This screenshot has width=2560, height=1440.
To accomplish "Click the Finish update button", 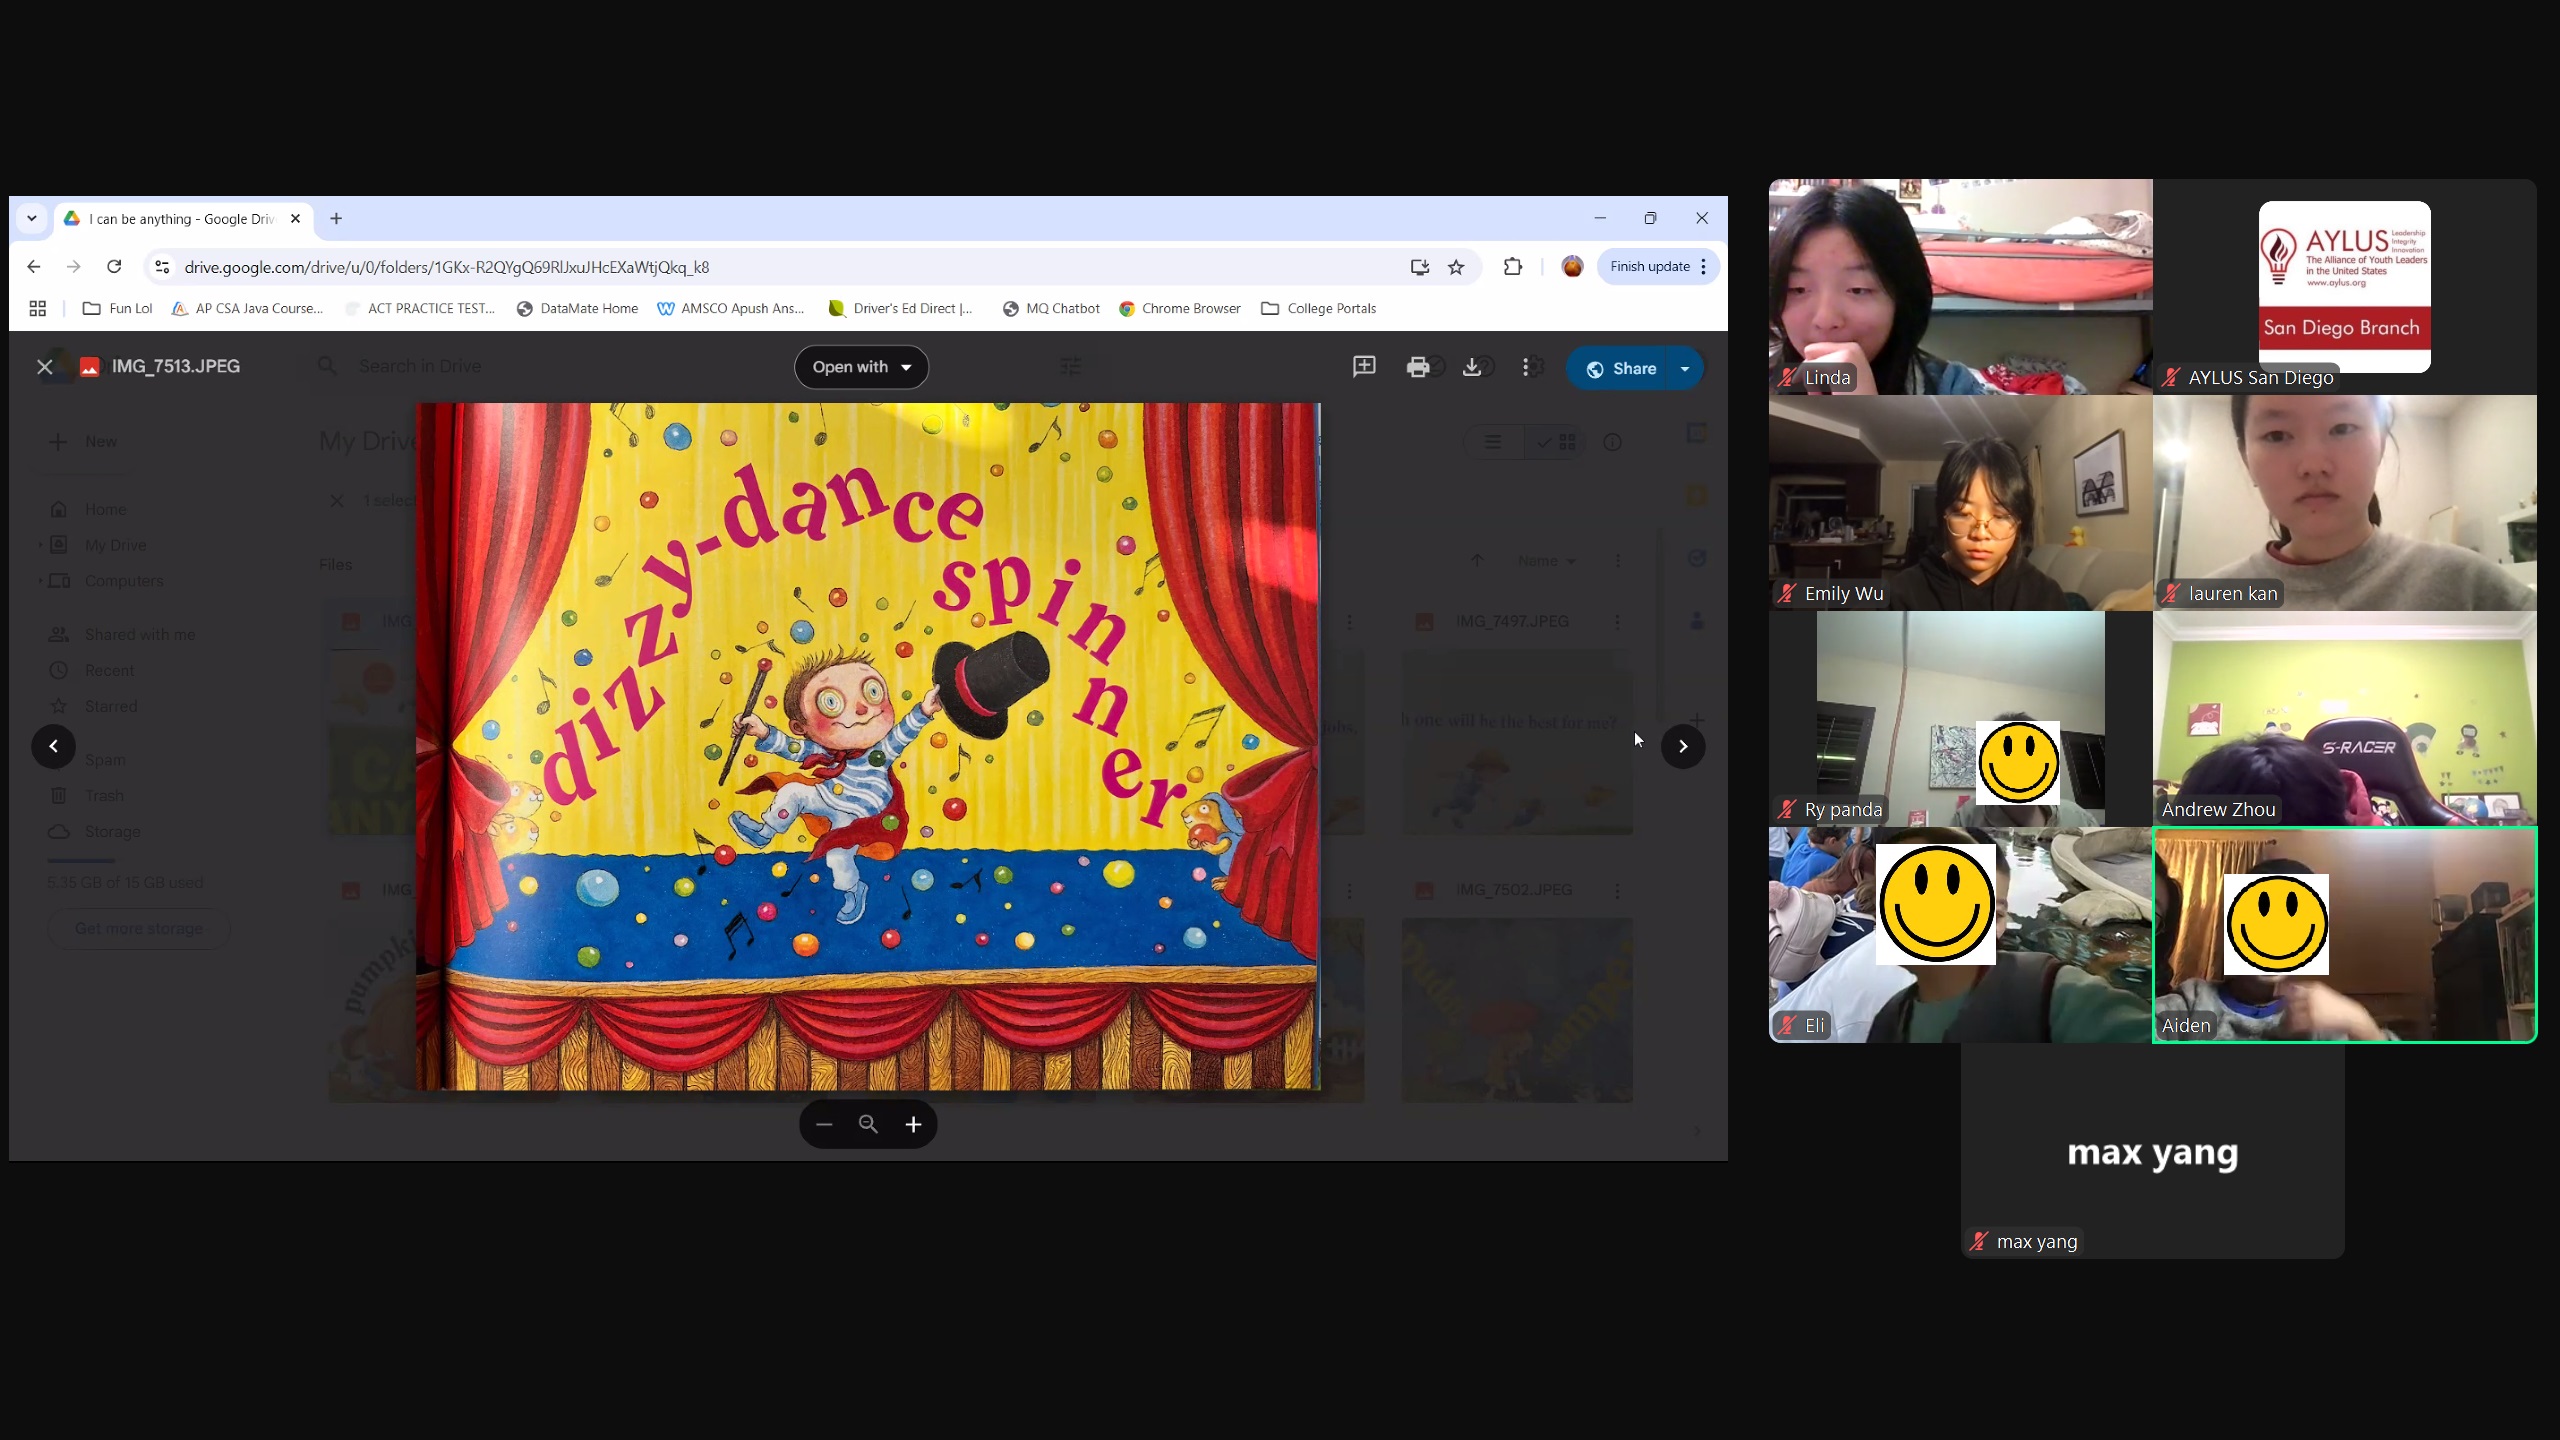I will (x=1650, y=267).
